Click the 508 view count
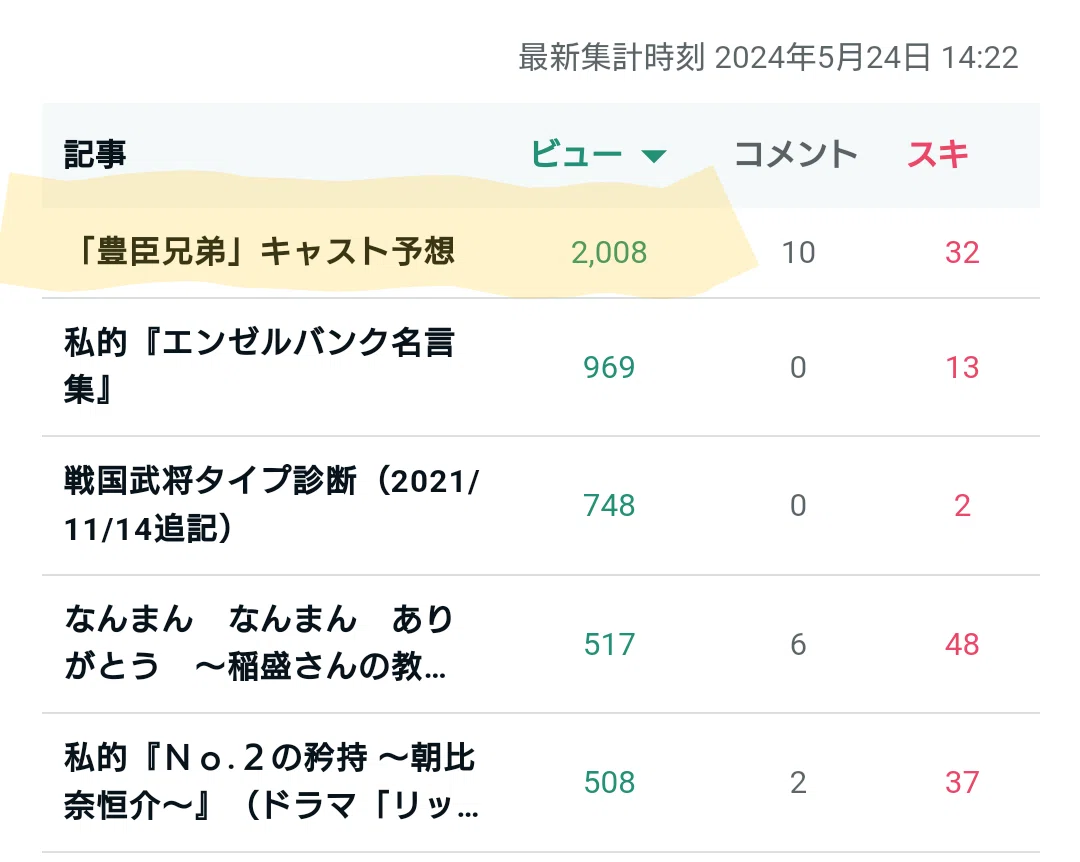This screenshot has width=1080, height=862. coord(609,783)
